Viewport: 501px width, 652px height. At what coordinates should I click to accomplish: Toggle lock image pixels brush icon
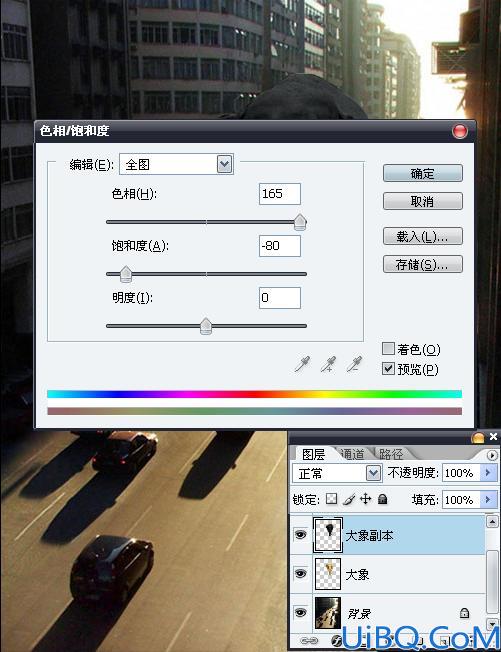tap(349, 499)
